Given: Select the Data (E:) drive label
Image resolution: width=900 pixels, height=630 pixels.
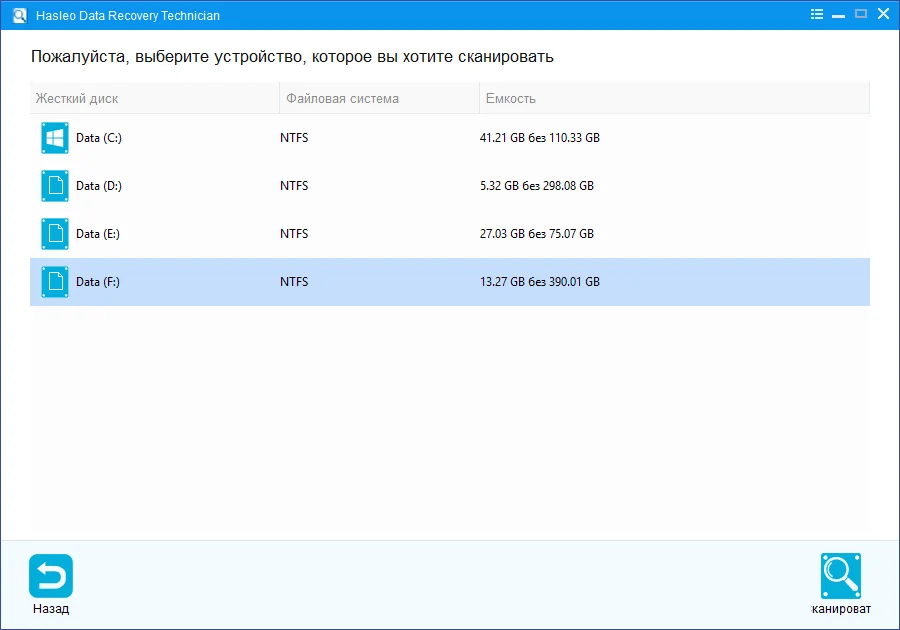Looking at the screenshot, I should click(99, 234).
